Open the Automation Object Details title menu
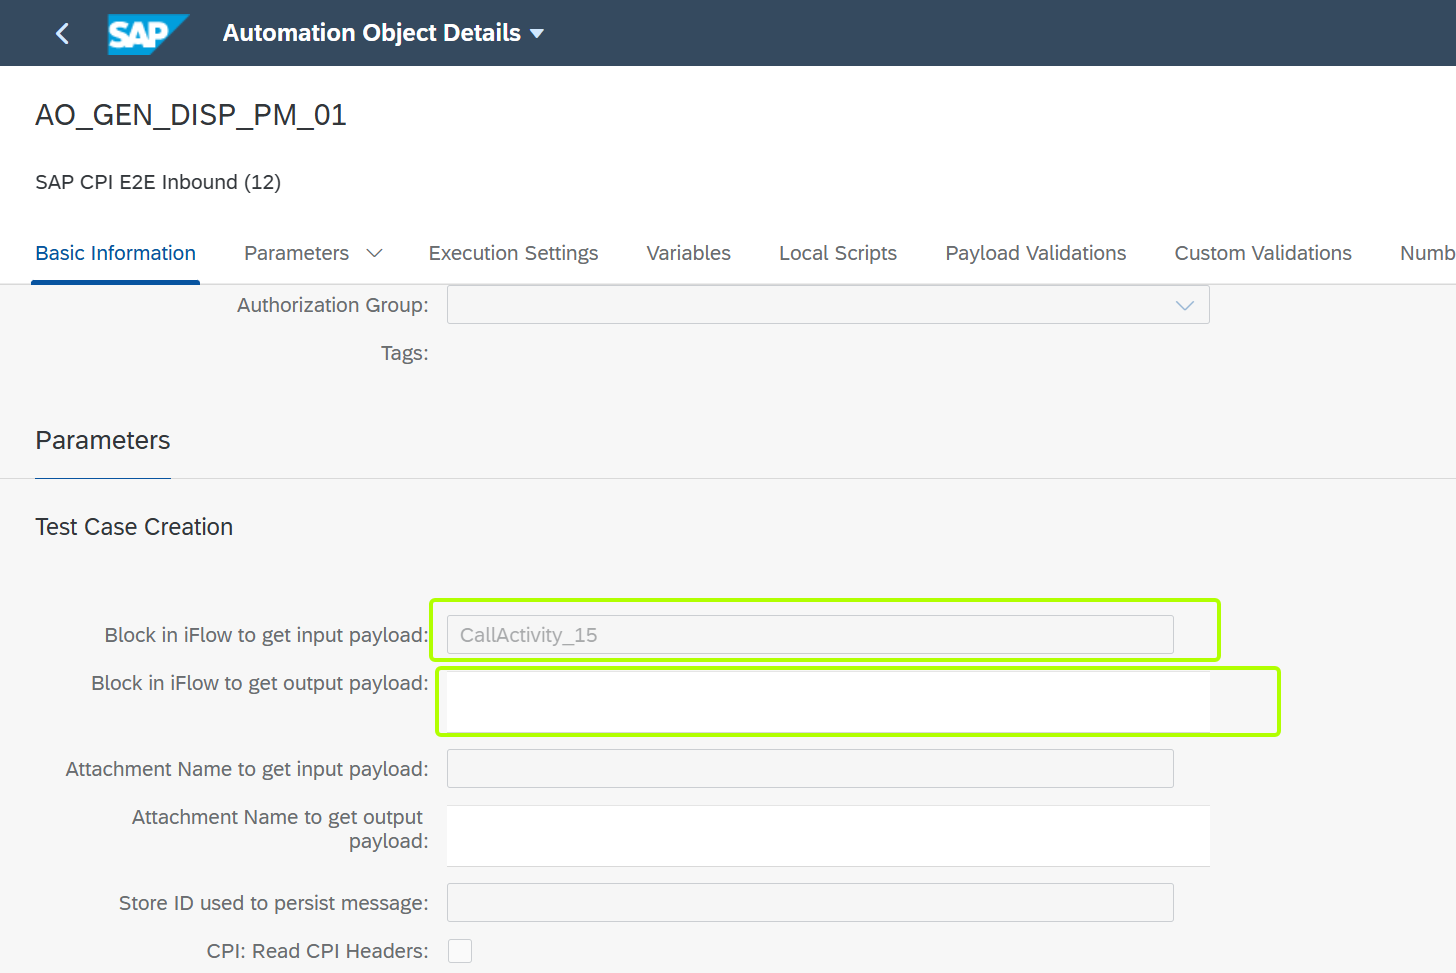Screen dimensions: 1456x973 pyautogui.click(x=383, y=33)
